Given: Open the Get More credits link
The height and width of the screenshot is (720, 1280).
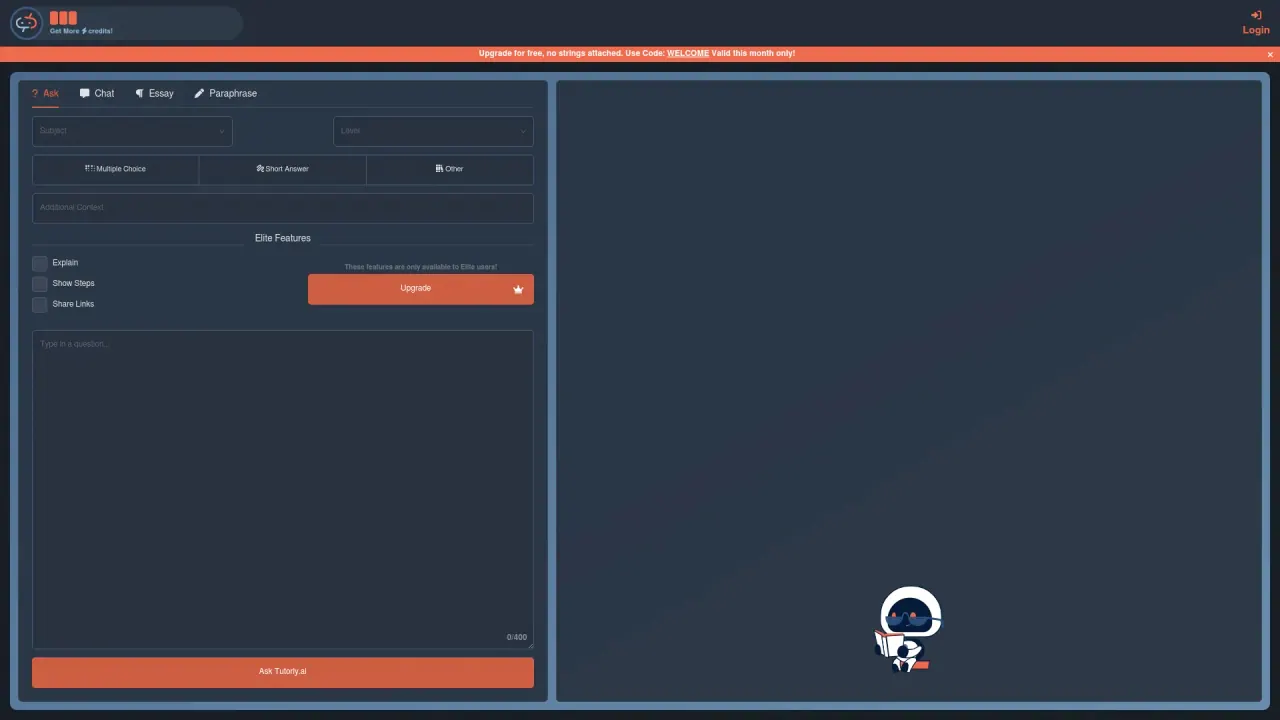Looking at the screenshot, I should pyautogui.click(x=81, y=31).
